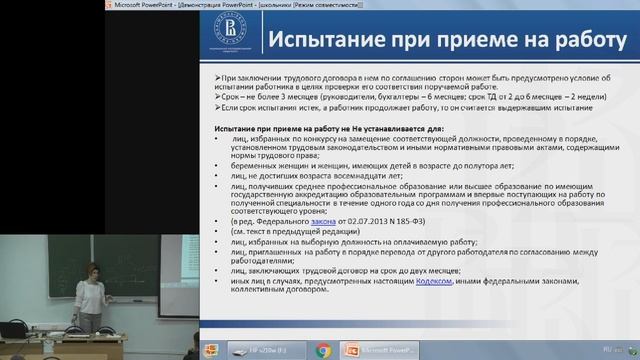The image size is (640, 360).
Task: Follow the 'Кодексом' hyperlink on slide
Action: coord(434,281)
